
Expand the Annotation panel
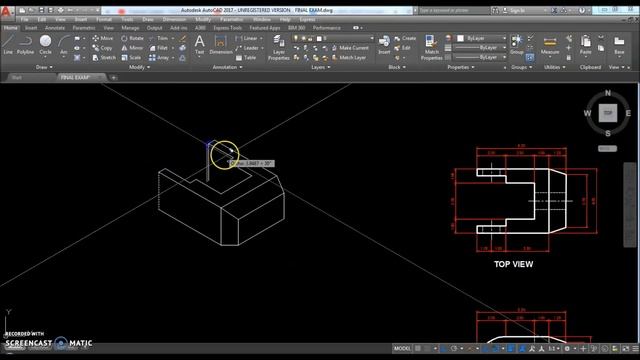[227, 67]
